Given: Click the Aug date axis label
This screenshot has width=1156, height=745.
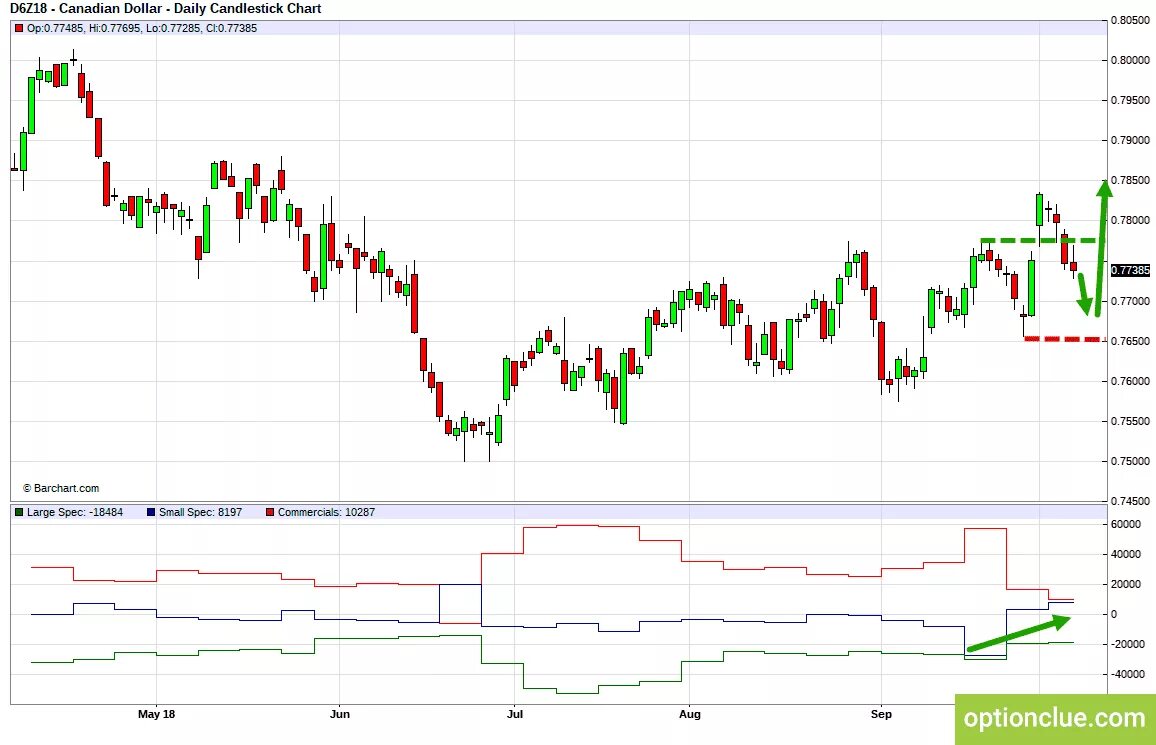Looking at the screenshot, I should pyautogui.click(x=689, y=714).
